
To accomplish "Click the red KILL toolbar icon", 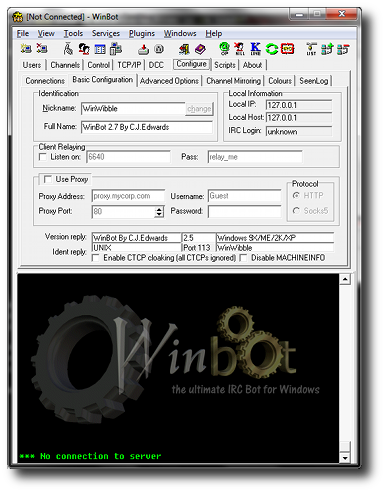I will pyautogui.click(x=239, y=49).
